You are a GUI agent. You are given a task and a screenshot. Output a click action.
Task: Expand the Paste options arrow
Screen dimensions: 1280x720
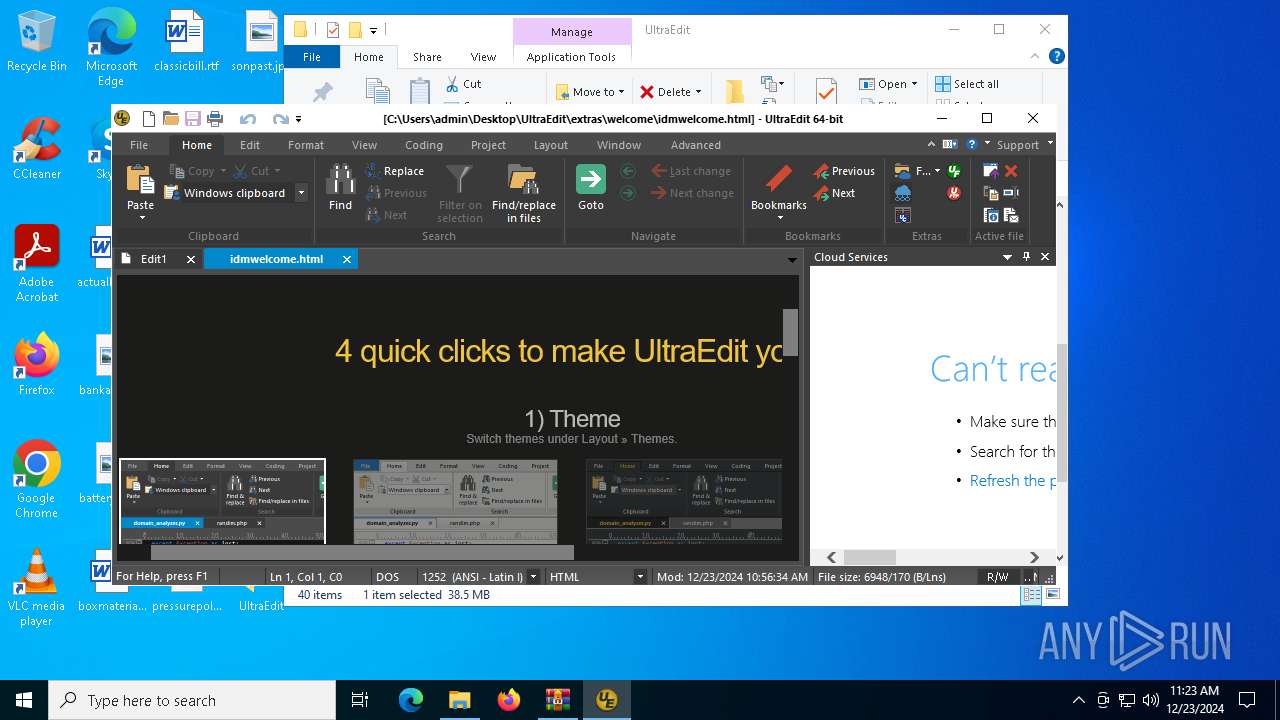141,218
